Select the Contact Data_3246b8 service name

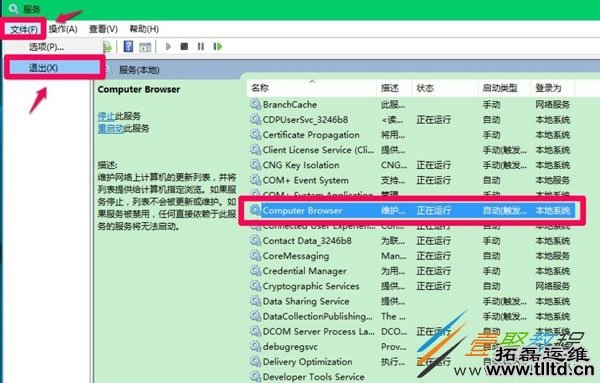[307, 241]
